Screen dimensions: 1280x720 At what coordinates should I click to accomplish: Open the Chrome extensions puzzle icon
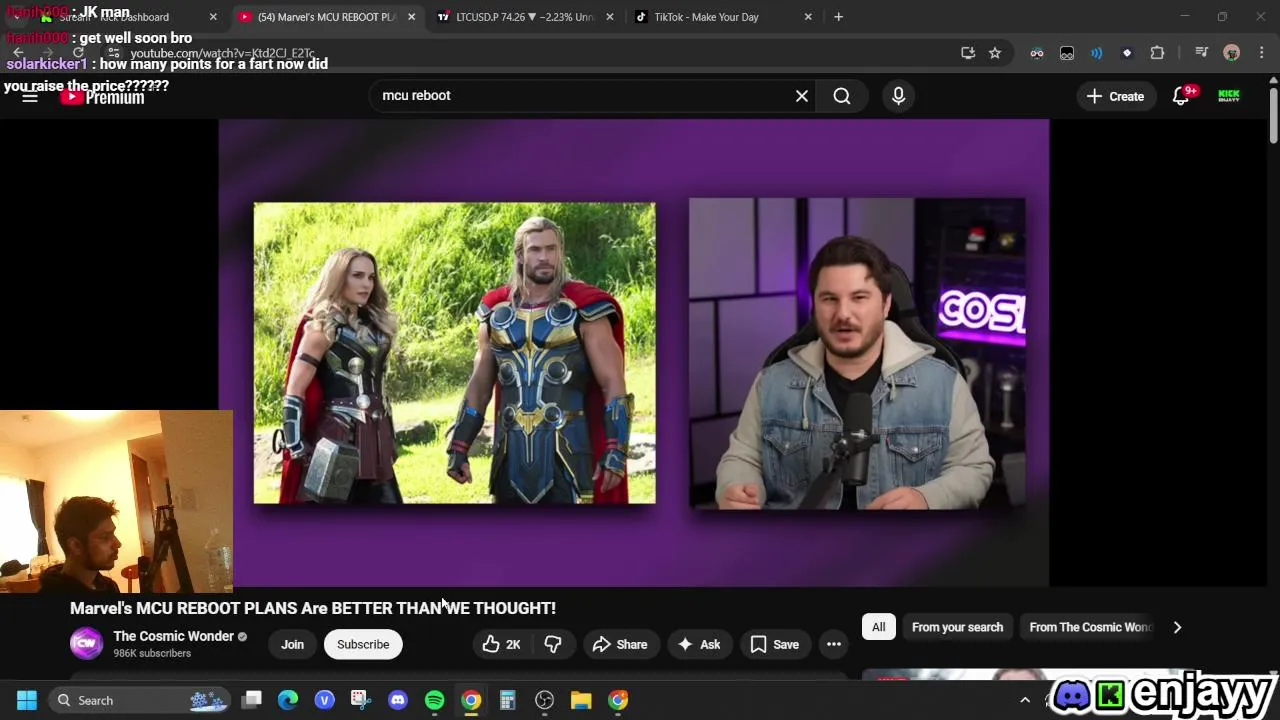click(x=1157, y=53)
